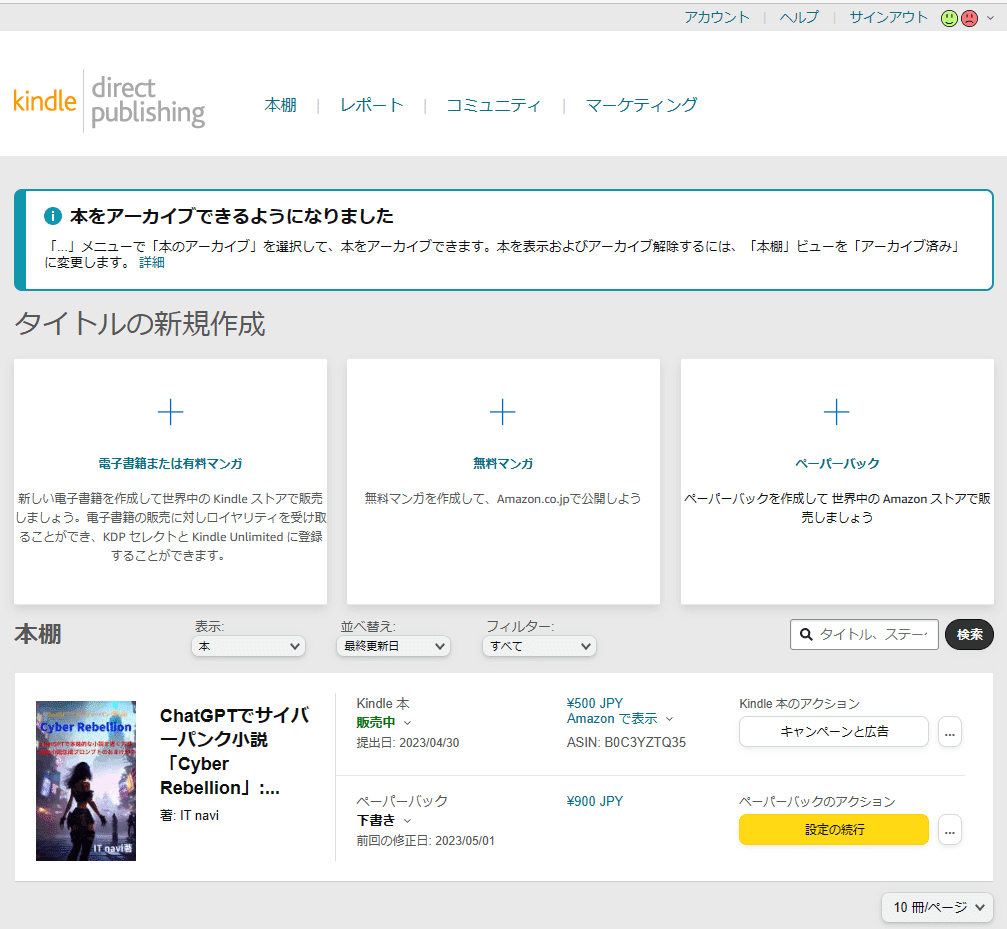
Task: Open the フィルター dropdown set to すべて
Action: click(539, 646)
